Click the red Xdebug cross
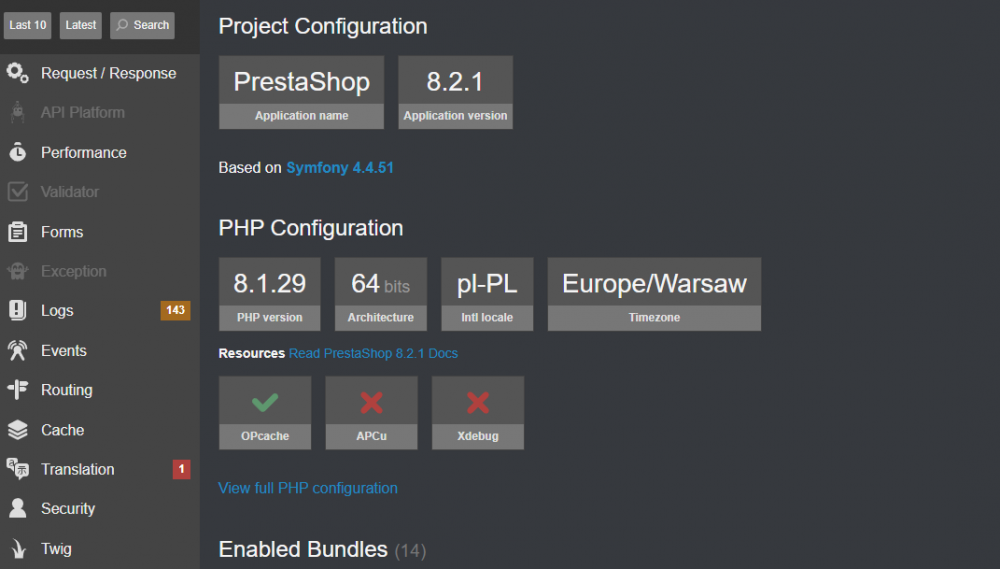The image size is (1000, 569). click(x=478, y=403)
